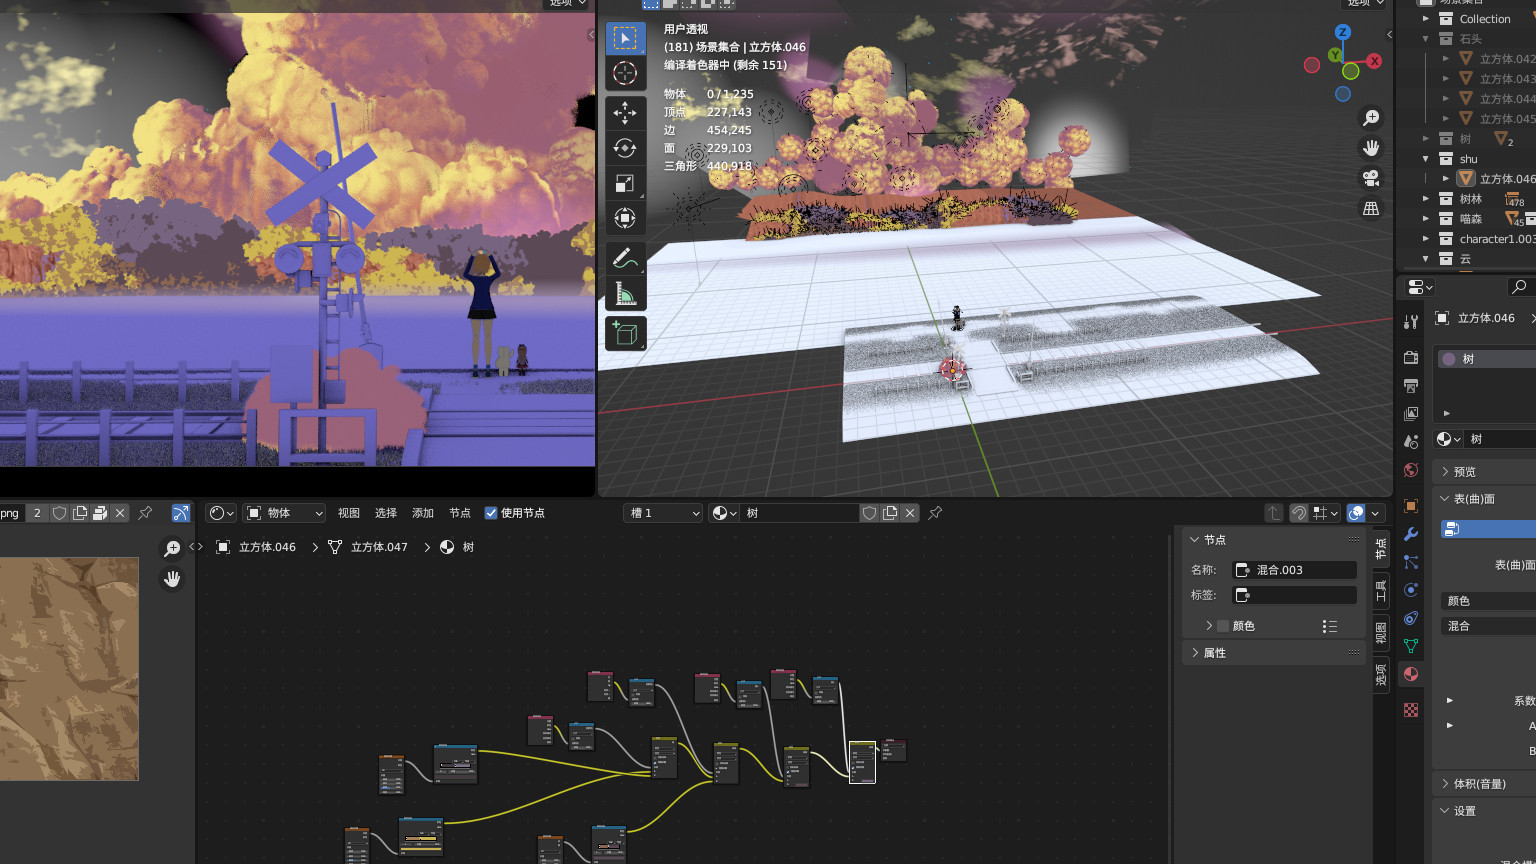Open the 槽 1 slot dropdown
Viewport: 1536px width, 864px height.
click(664, 513)
